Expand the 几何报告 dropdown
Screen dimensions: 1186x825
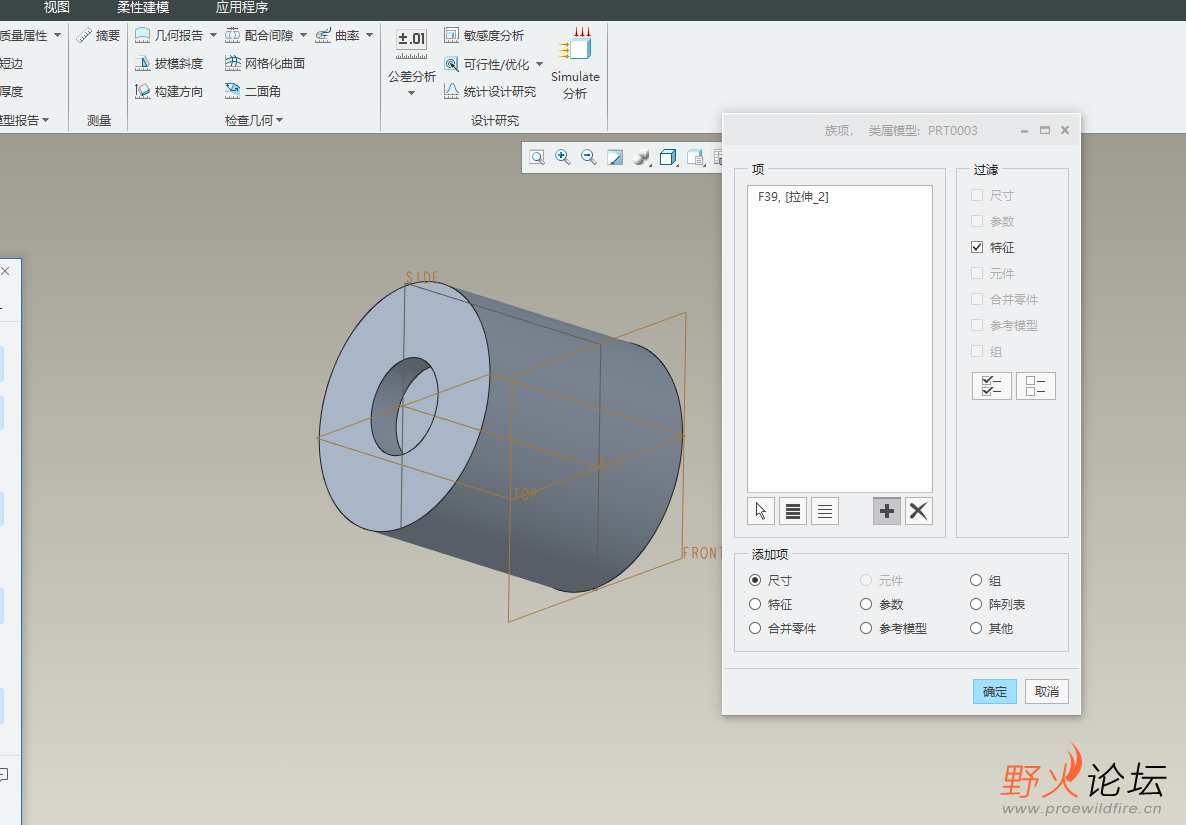click(x=213, y=36)
